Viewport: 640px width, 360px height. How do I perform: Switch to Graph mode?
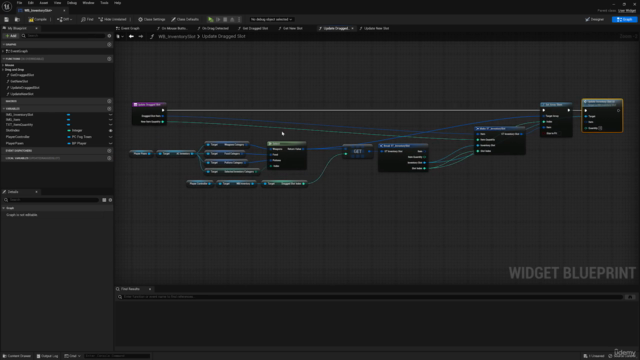[624, 19]
